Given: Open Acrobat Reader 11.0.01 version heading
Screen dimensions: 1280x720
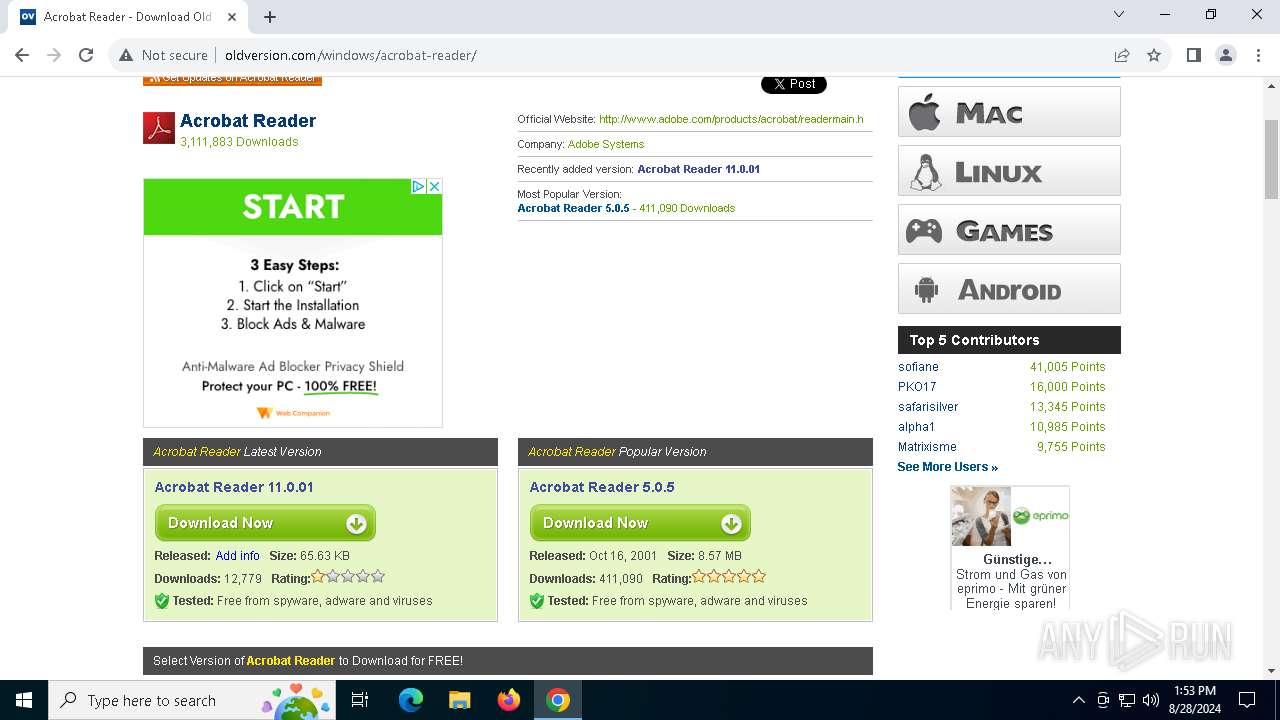Looking at the screenshot, I should (x=234, y=487).
